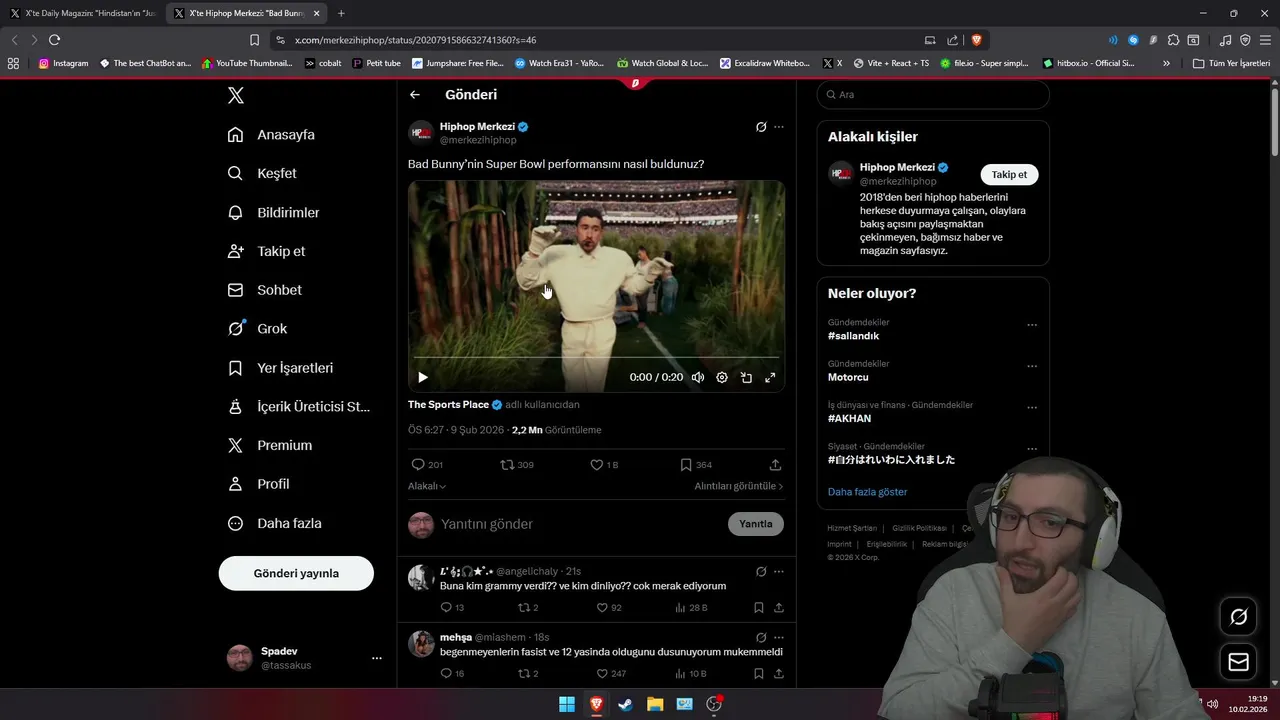Screen dimensions: 1280x720
Task: Seek on video progress bar
Action: point(596,357)
